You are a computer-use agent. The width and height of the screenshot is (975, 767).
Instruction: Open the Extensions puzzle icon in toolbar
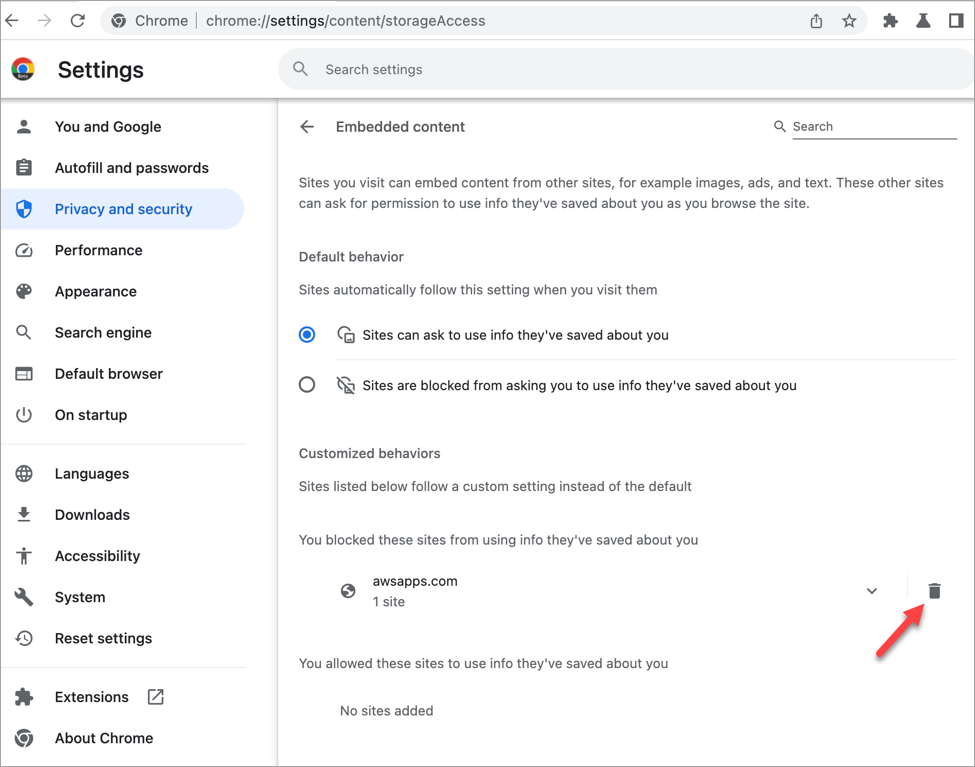click(x=890, y=21)
